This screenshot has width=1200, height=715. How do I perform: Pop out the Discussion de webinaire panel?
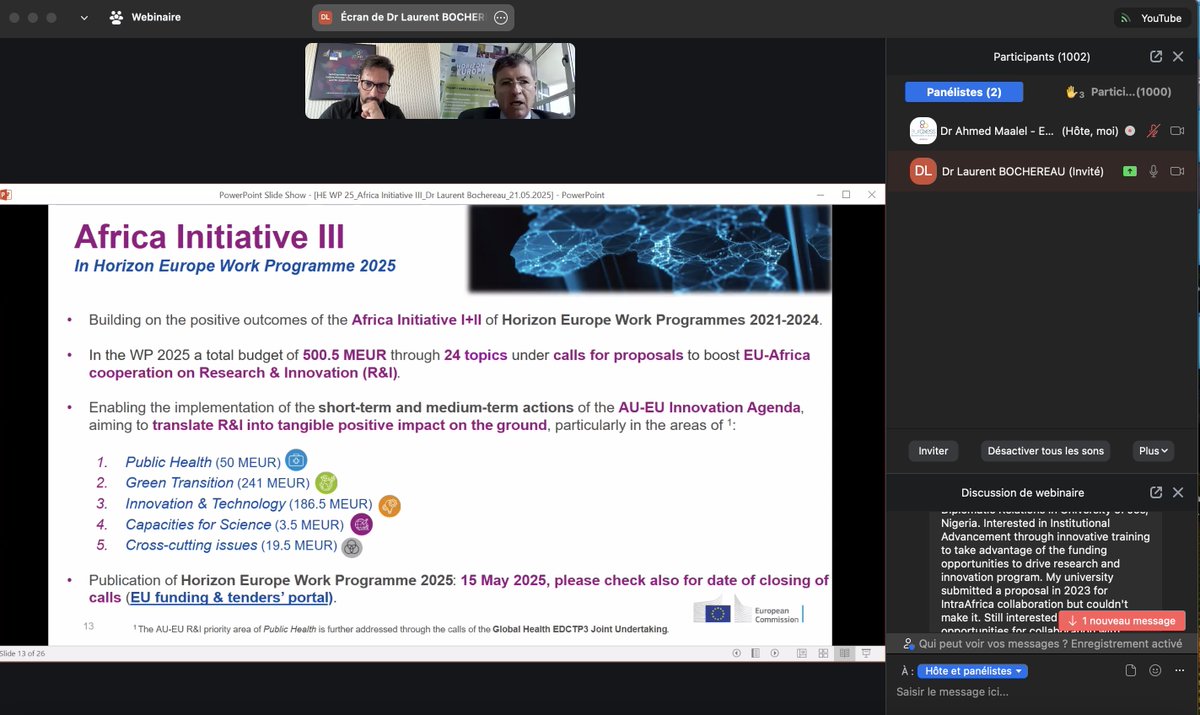(x=1156, y=492)
